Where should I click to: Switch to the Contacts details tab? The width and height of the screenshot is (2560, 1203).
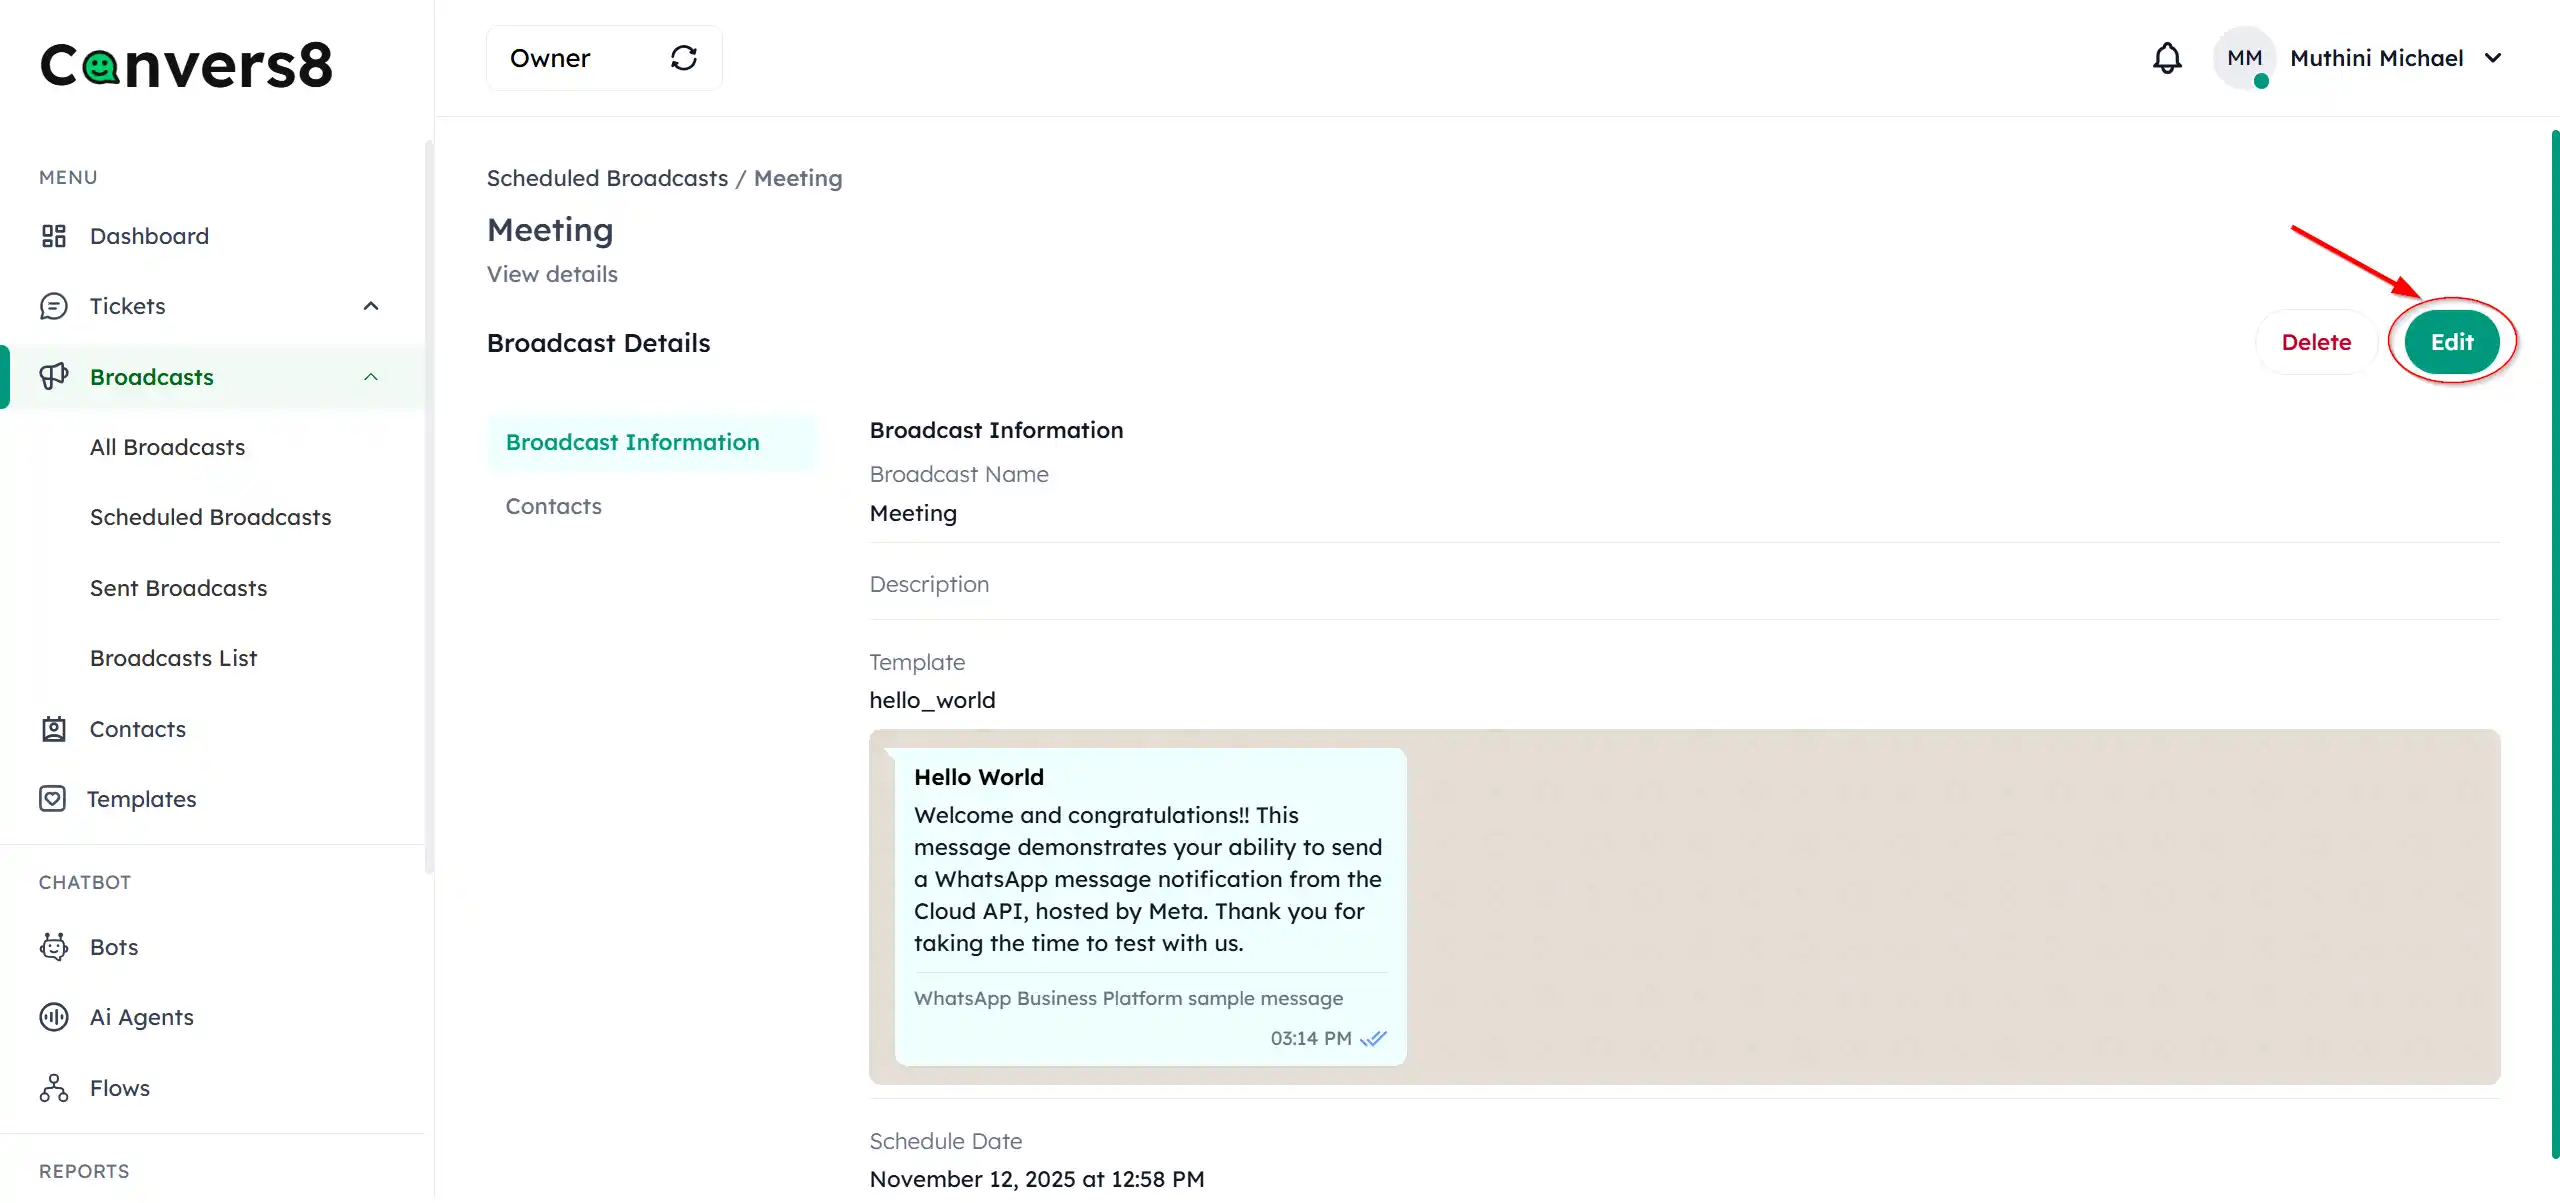tap(553, 506)
